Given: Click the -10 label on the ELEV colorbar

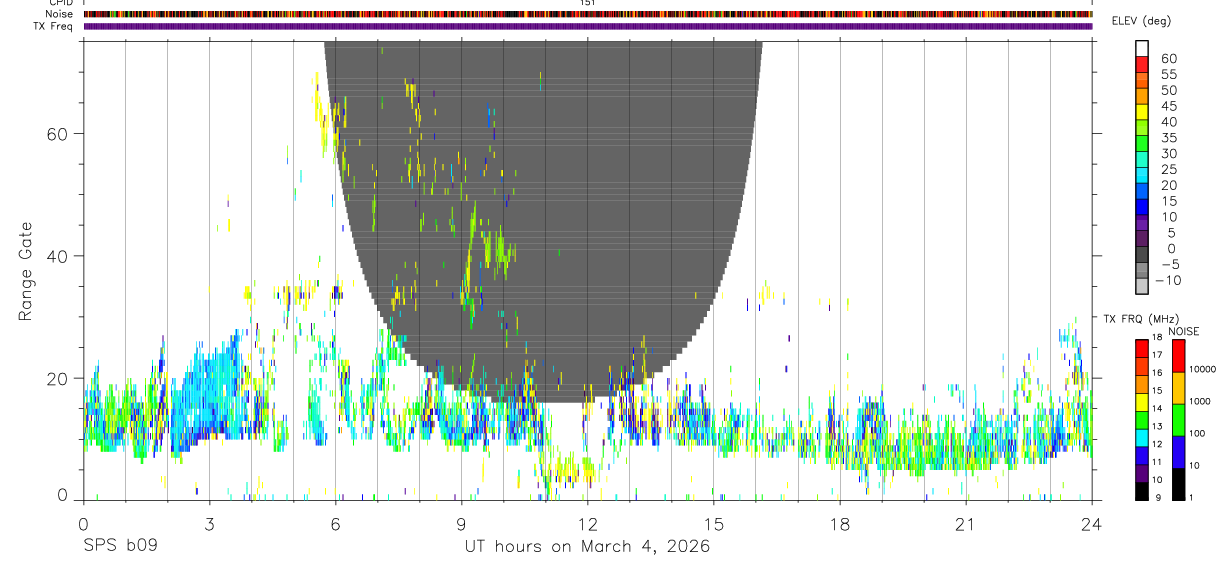Looking at the screenshot, I should tap(1168, 280).
